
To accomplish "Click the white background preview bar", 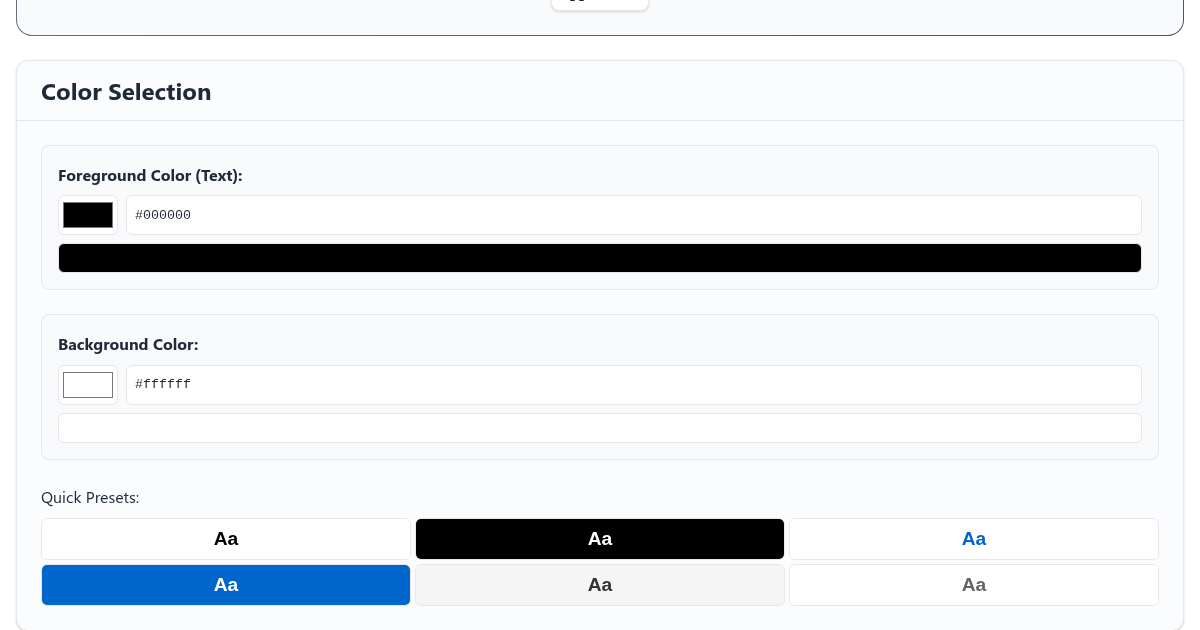I will point(600,428).
